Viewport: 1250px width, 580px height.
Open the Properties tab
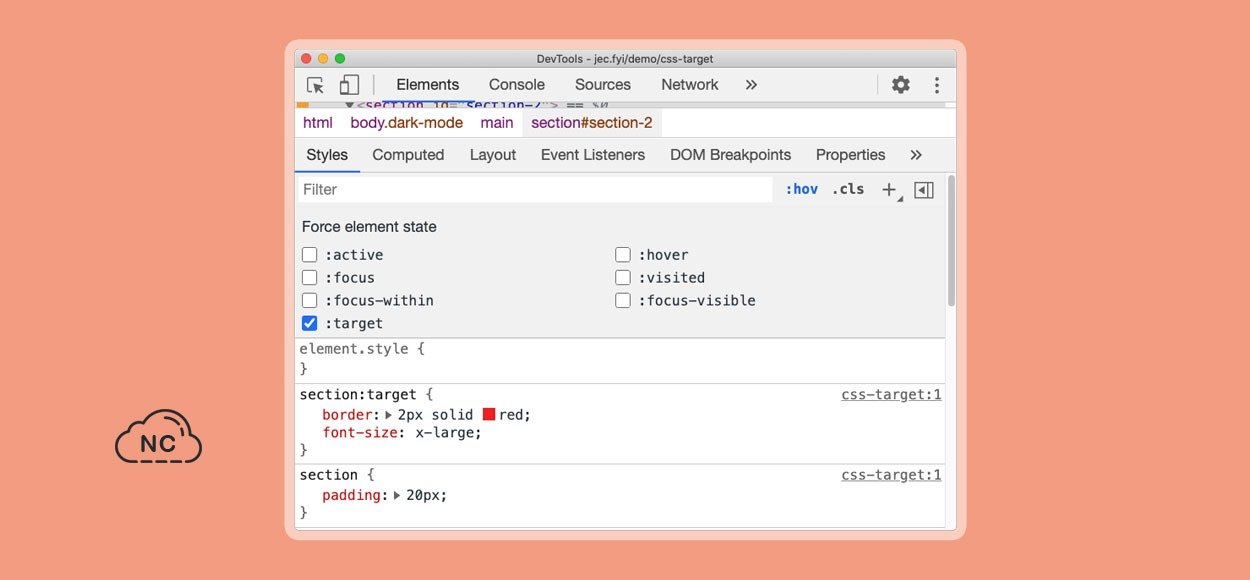pyautogui.click(x=851, y=155)
